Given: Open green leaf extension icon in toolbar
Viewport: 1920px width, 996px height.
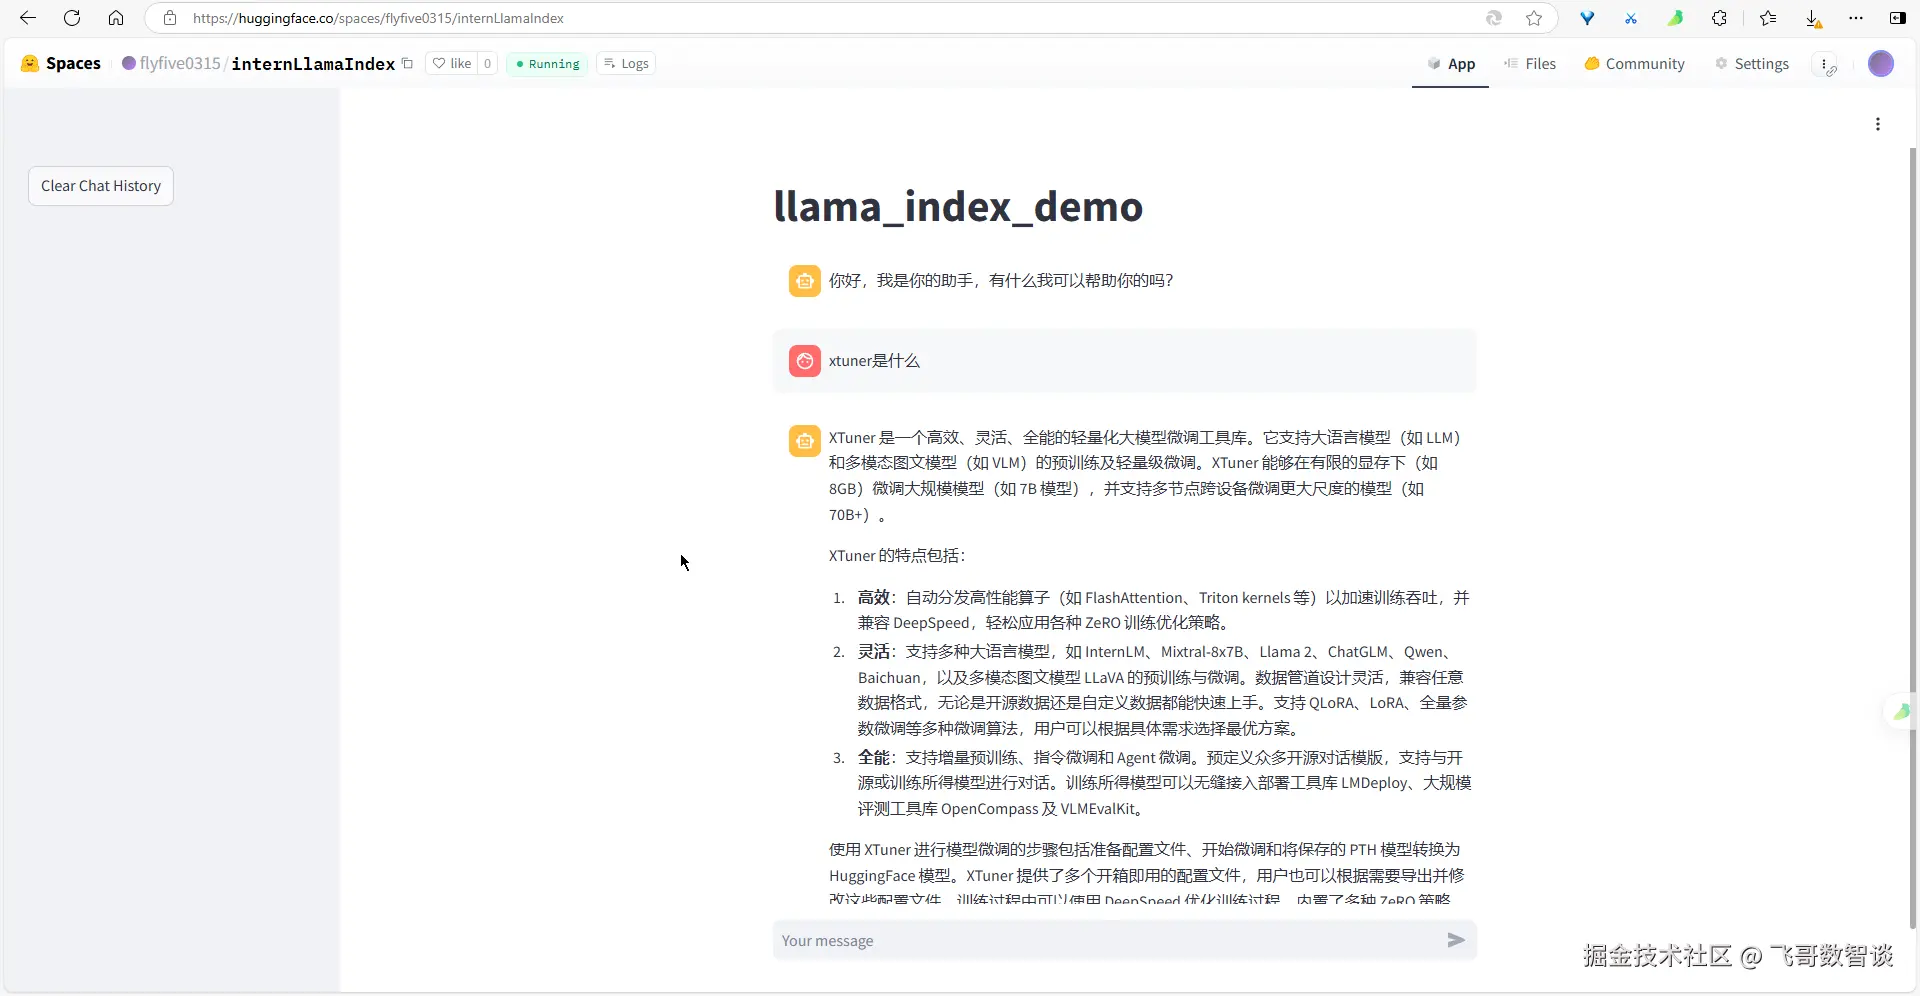Looking at the screenshot, I should (x=1675, y=18).
